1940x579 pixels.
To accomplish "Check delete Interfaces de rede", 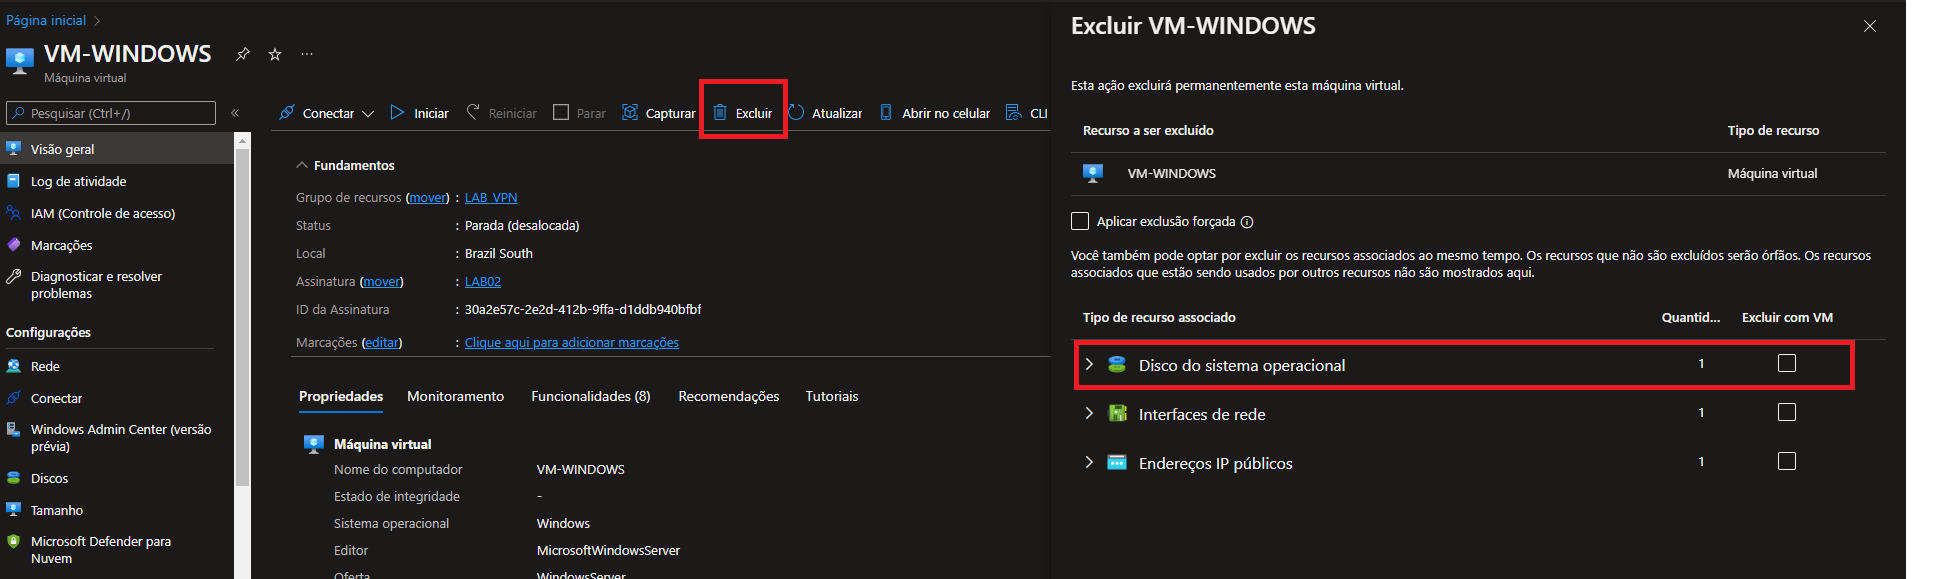I will pyautogui.click(x=1787, y=412).
